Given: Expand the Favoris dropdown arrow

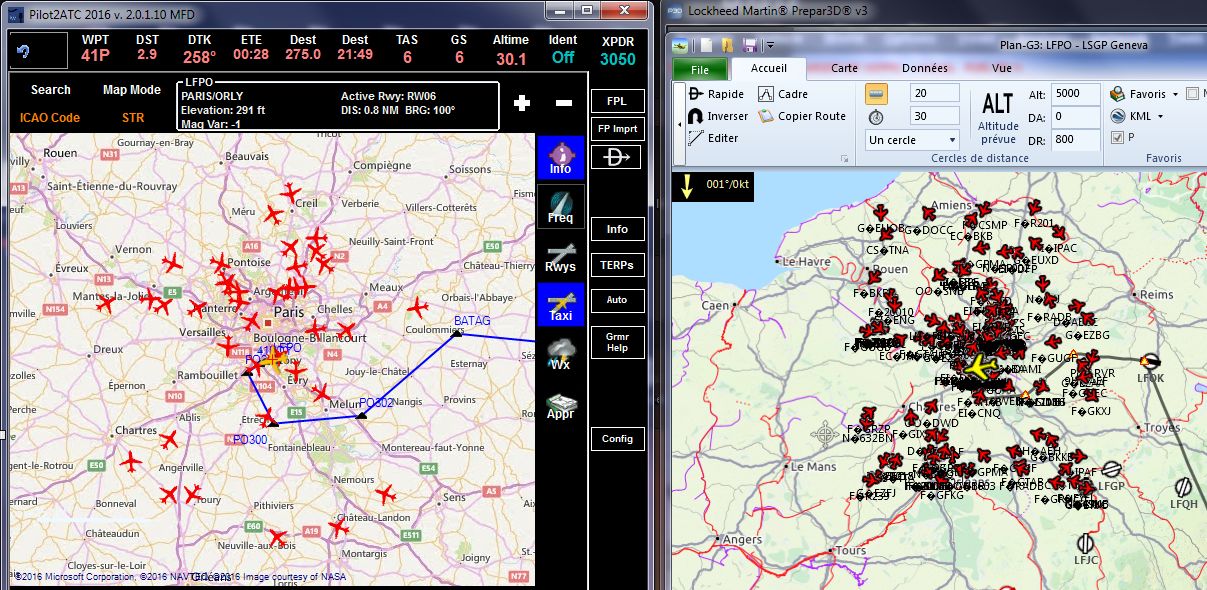Looking at the screenshot, I should [x=1175, y=94].
